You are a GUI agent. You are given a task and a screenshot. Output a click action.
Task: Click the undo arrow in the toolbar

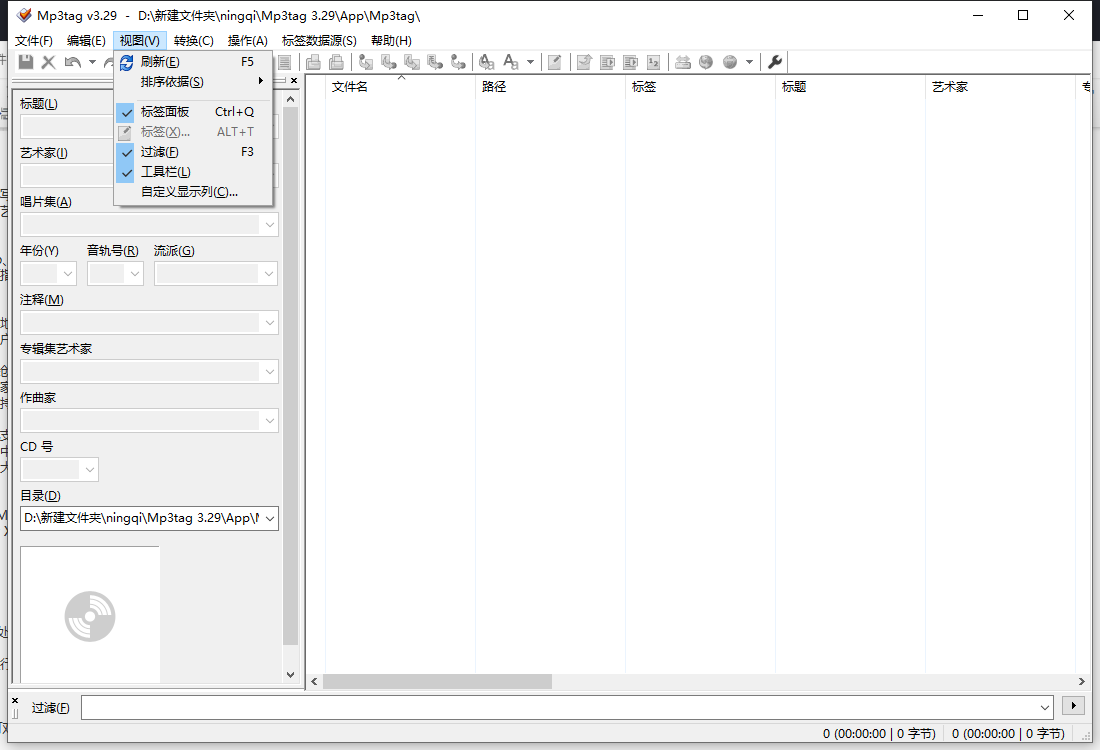[x=72, y=62]
